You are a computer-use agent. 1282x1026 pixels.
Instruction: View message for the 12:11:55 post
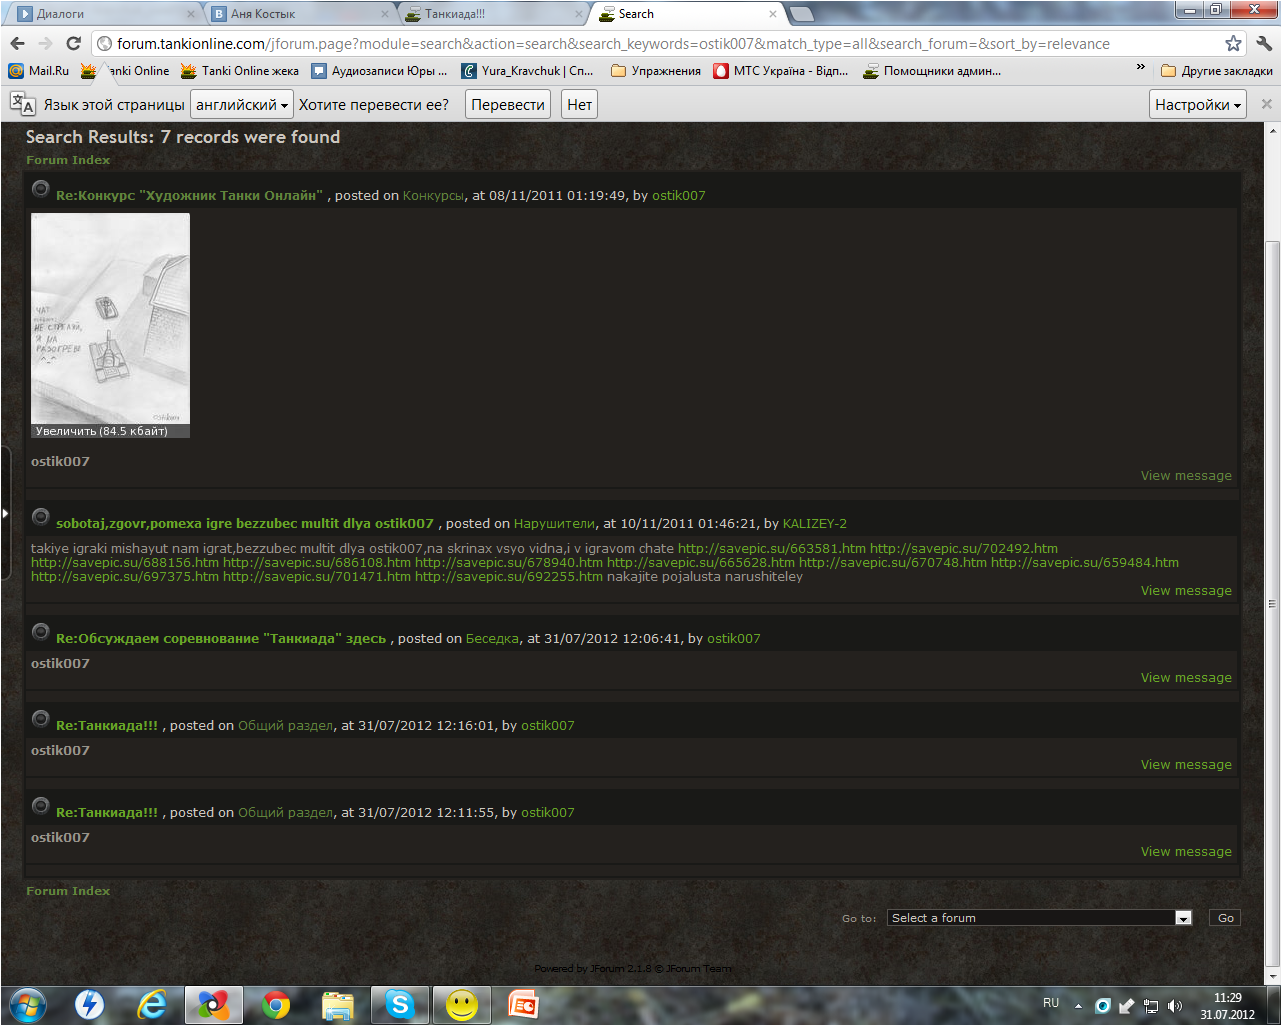[x=1186, y=852]
